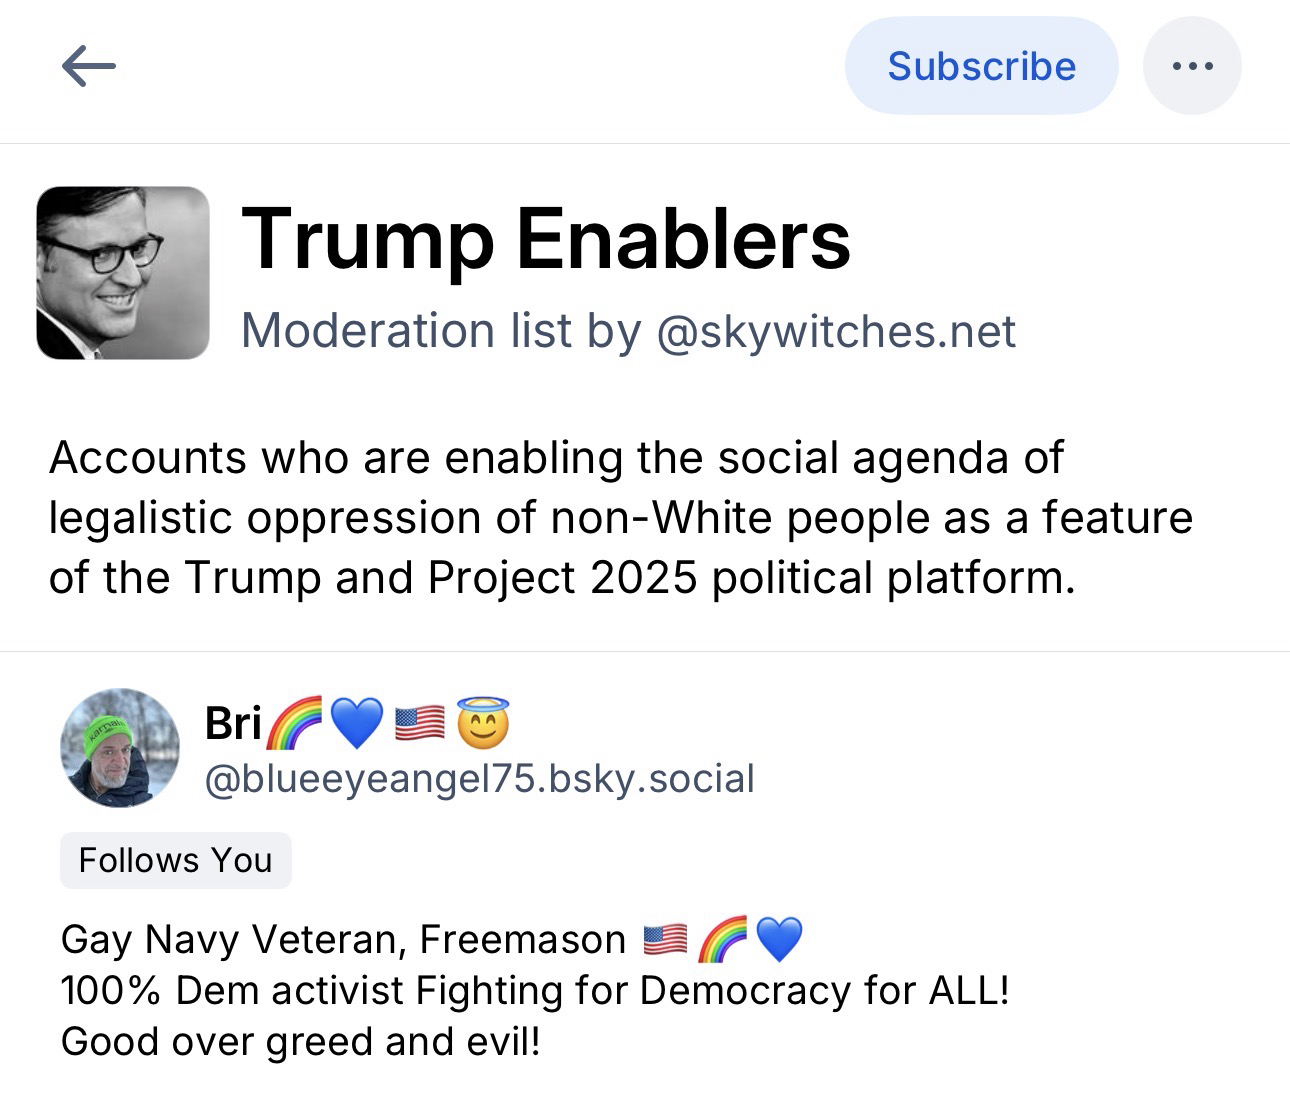Open the @blueeyeangel75.bsky.social handle

click(x=479, y=779)
